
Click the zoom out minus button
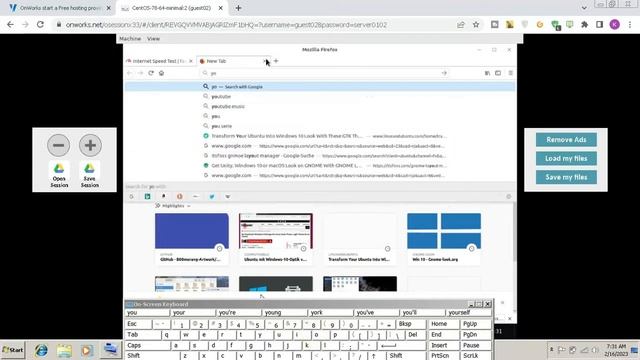pos(58,145)
